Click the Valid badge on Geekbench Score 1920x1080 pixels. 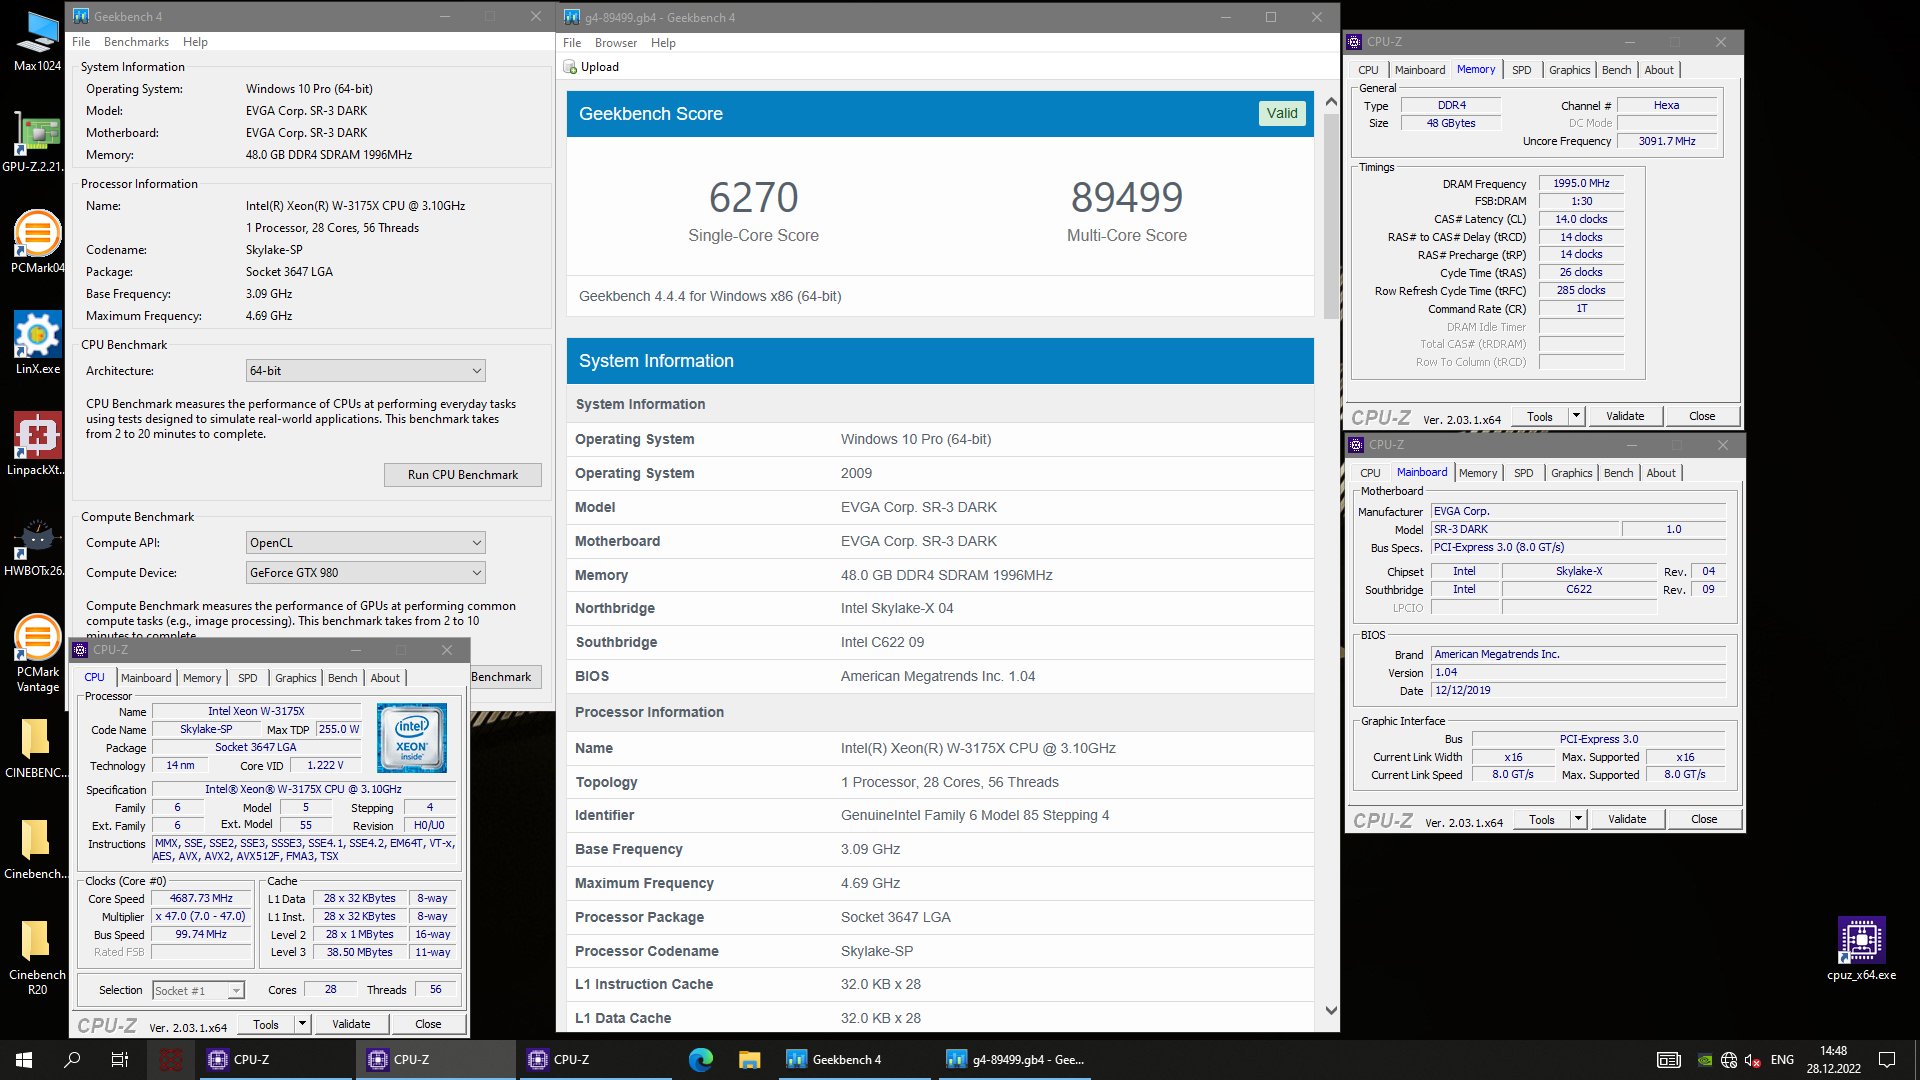(1282, 113)
